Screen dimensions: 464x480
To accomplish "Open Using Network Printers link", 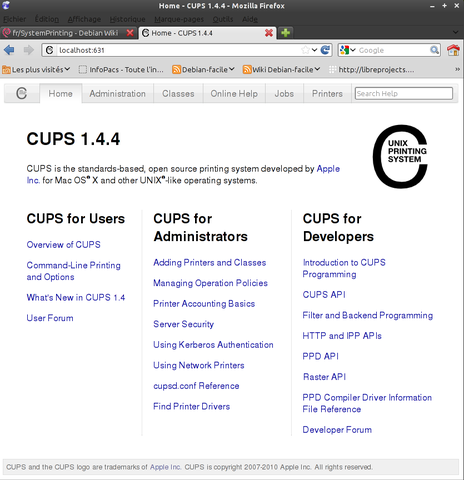I will click(199, 365).
